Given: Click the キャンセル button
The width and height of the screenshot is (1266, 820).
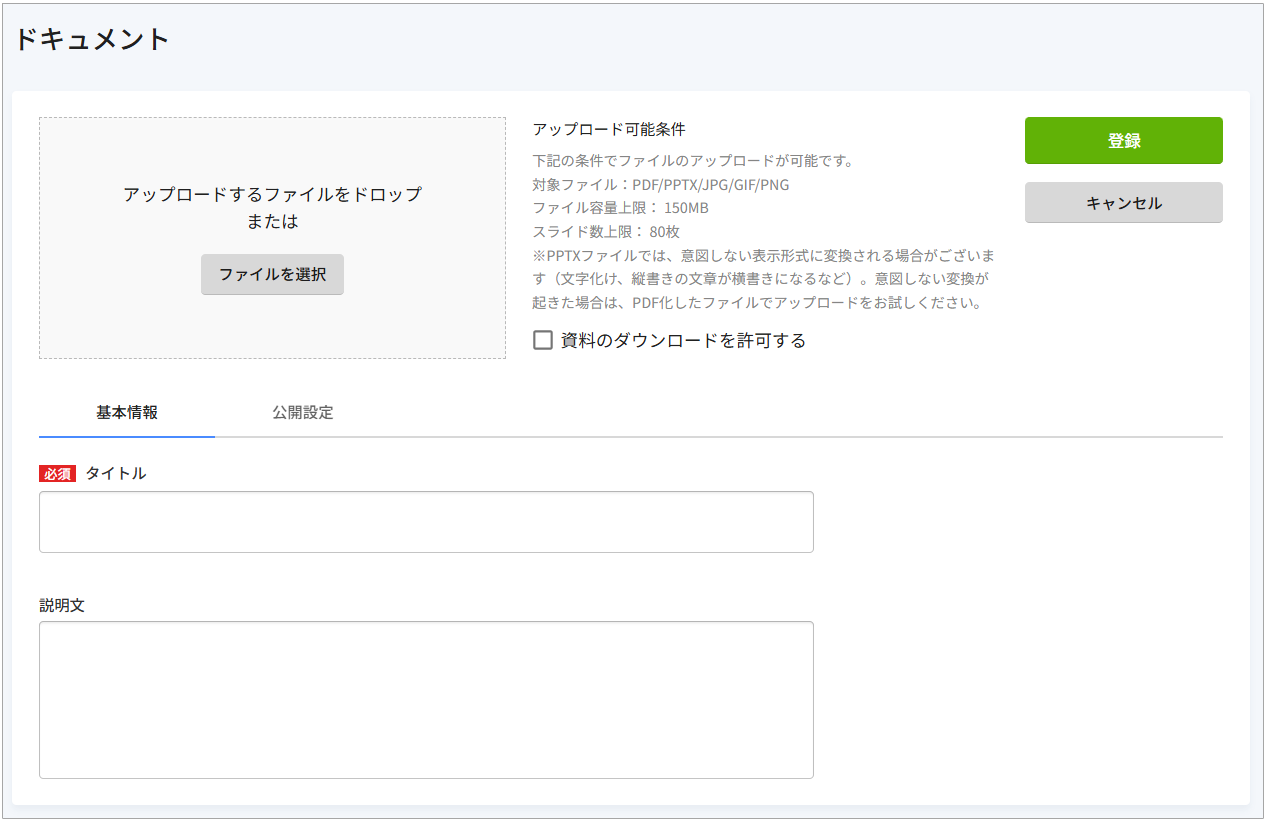Looking at the screenshot, I should (x=1123, y=203).
